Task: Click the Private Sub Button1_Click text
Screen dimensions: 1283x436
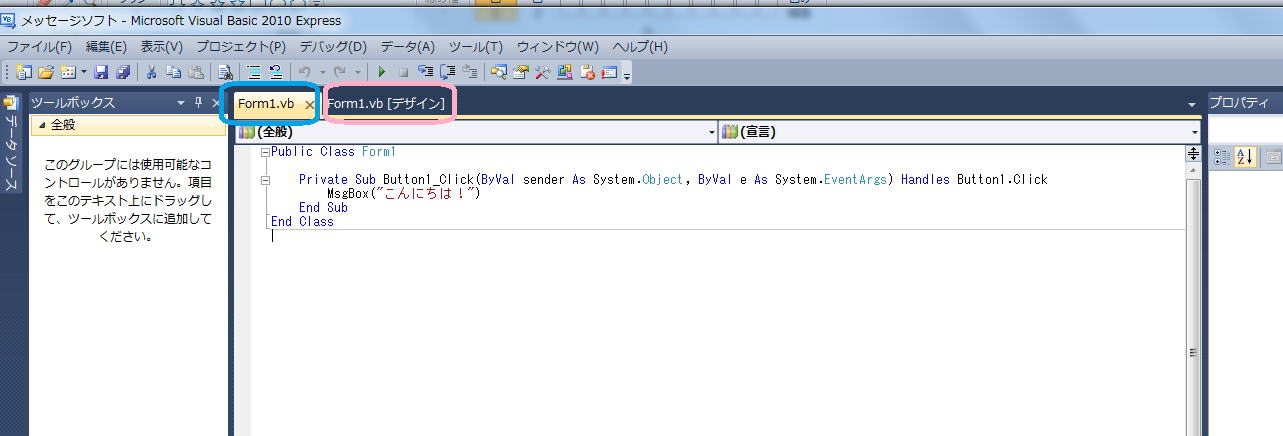Action: tap(385, 180)
